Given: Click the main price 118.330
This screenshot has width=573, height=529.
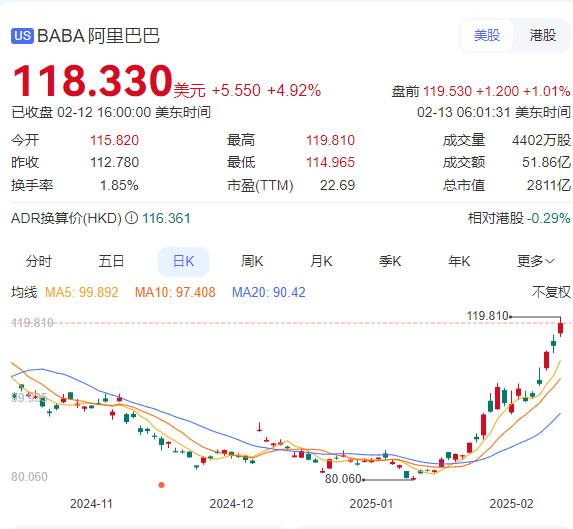Looking at the screenshot, I should (92, 80).
